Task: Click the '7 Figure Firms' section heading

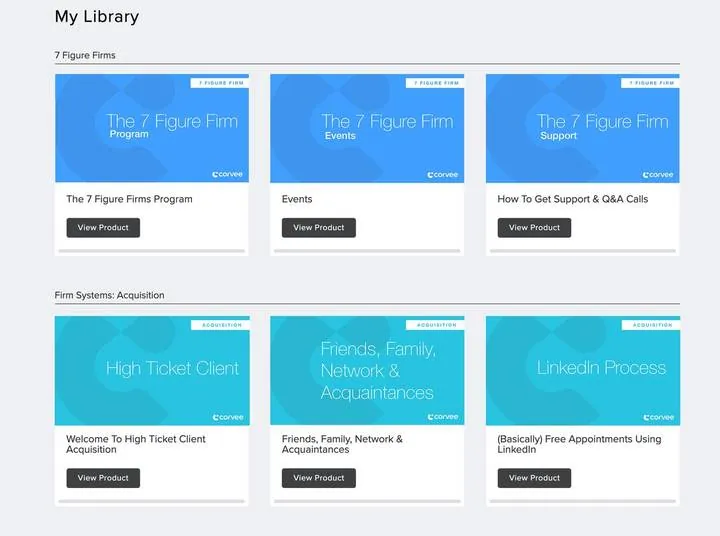Action: [85, 55]
